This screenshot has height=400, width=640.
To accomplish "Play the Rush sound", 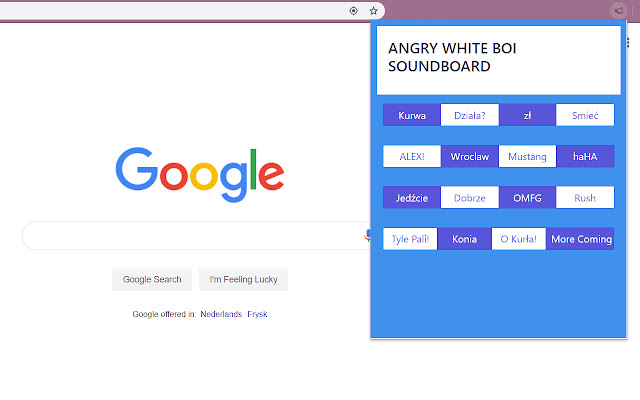I will [585, 198].
